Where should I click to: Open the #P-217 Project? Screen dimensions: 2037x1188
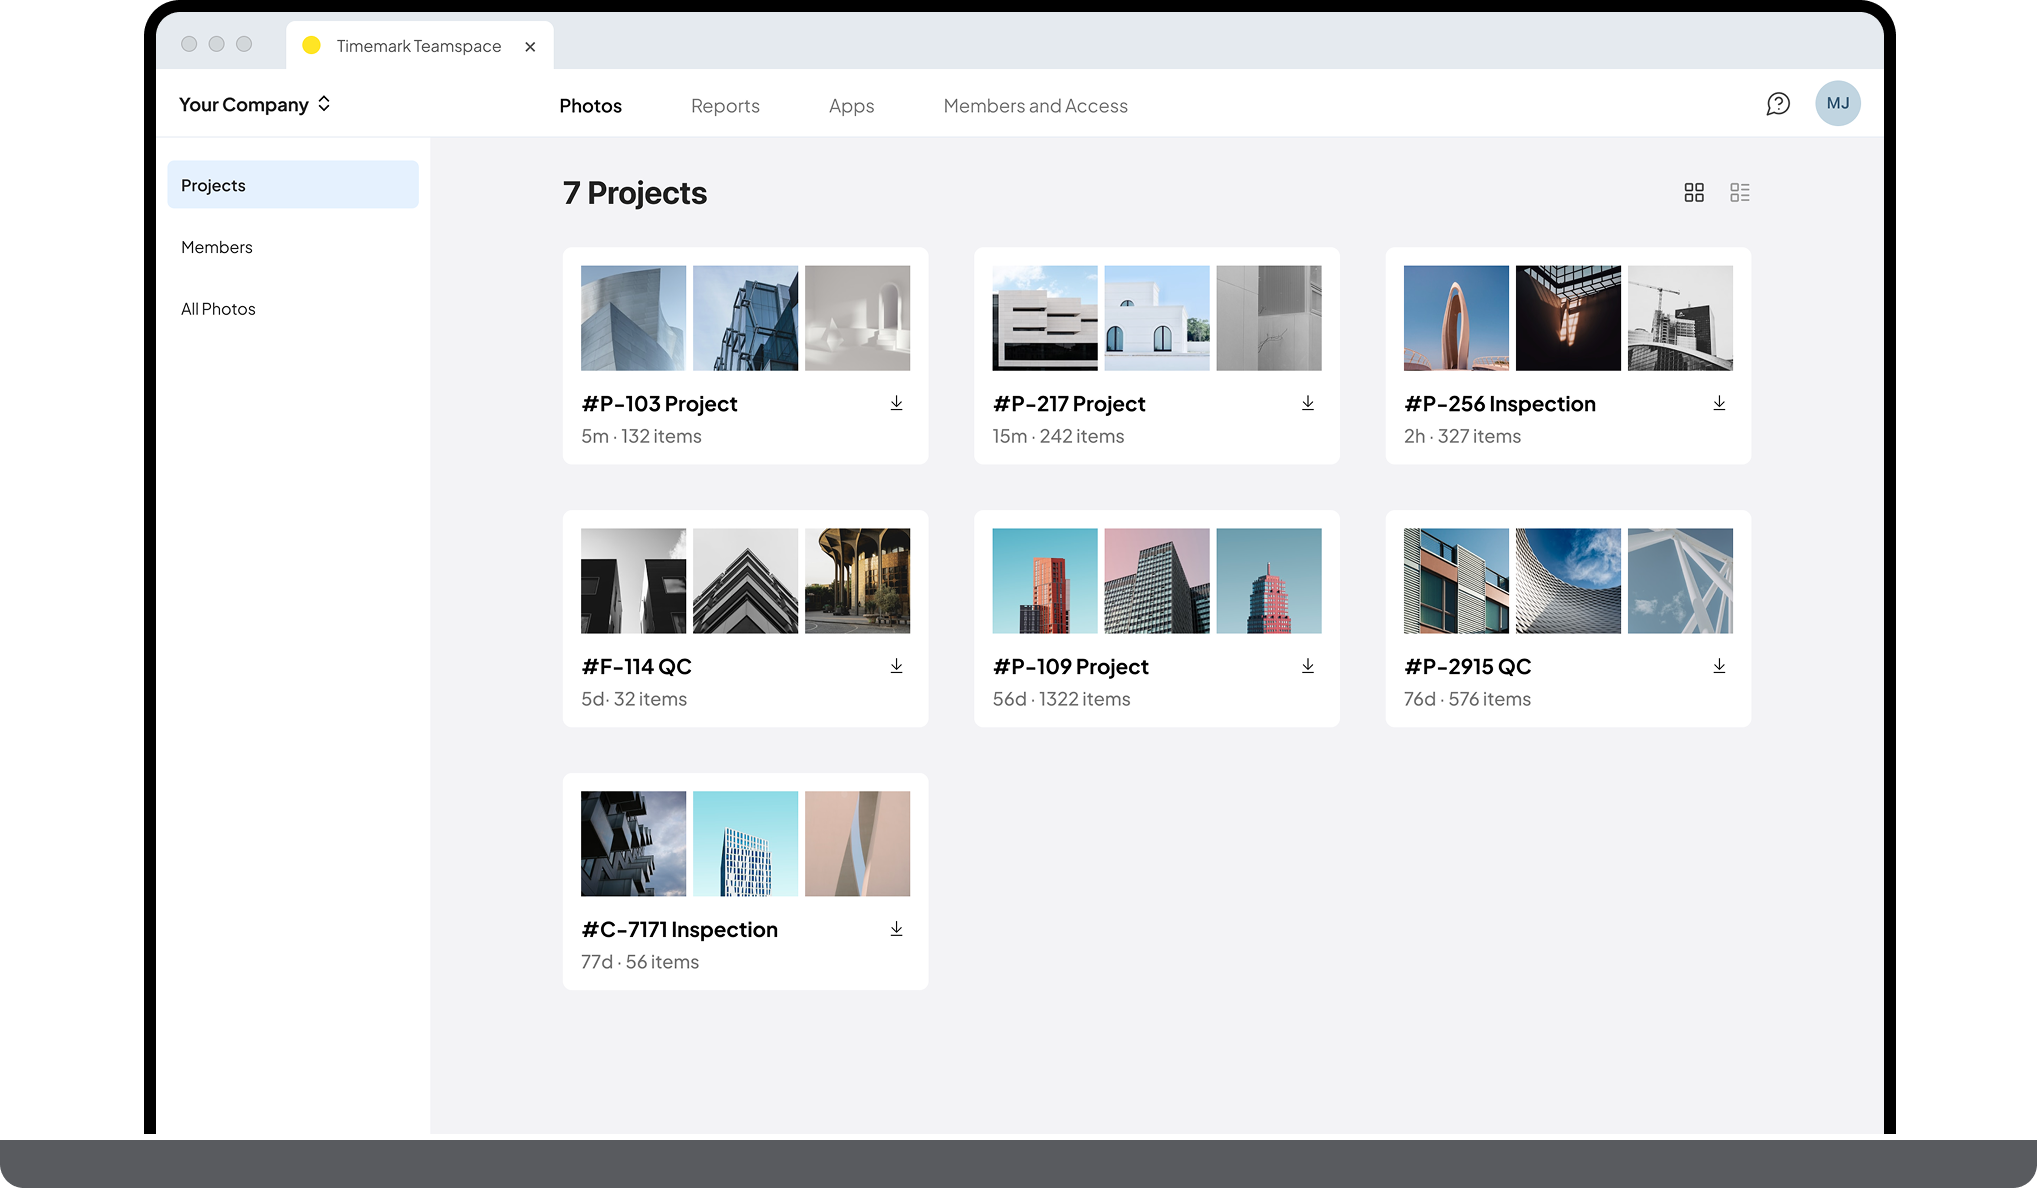click(x=1068, y=403)
